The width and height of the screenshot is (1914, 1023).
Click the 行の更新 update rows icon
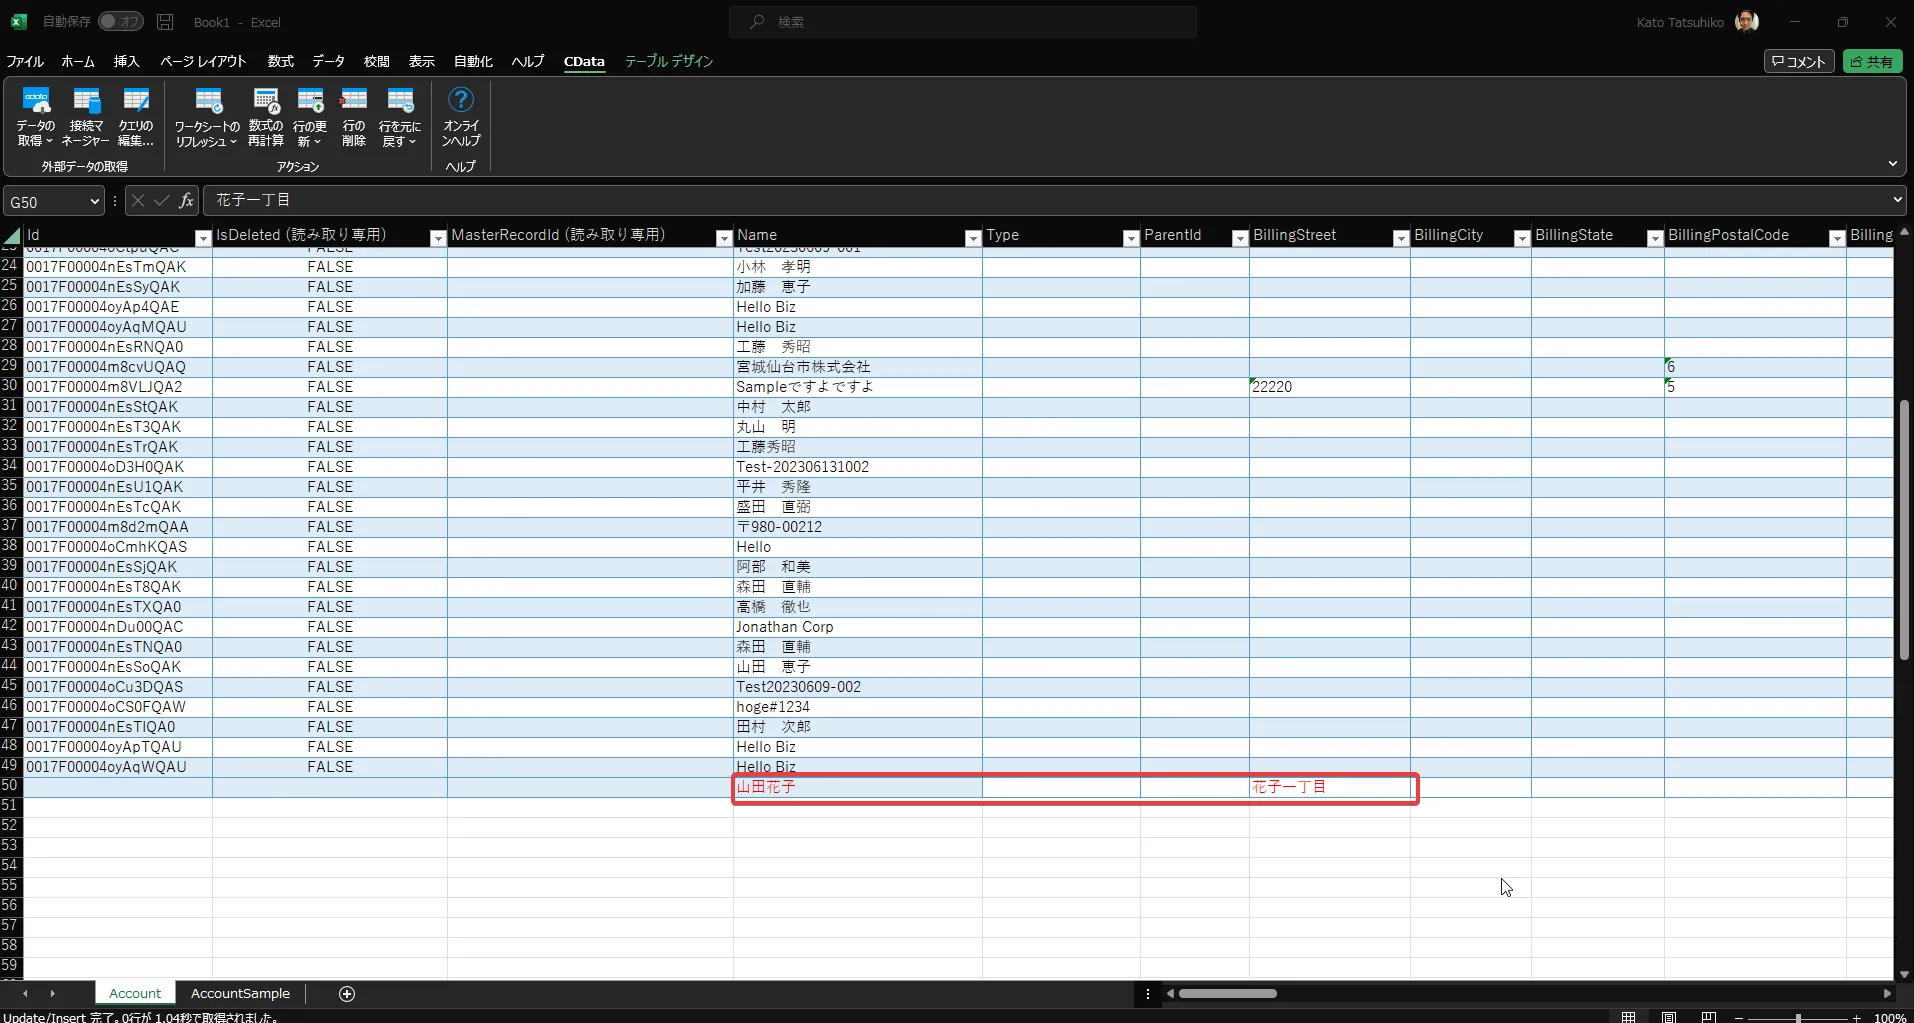coord(310,116)
